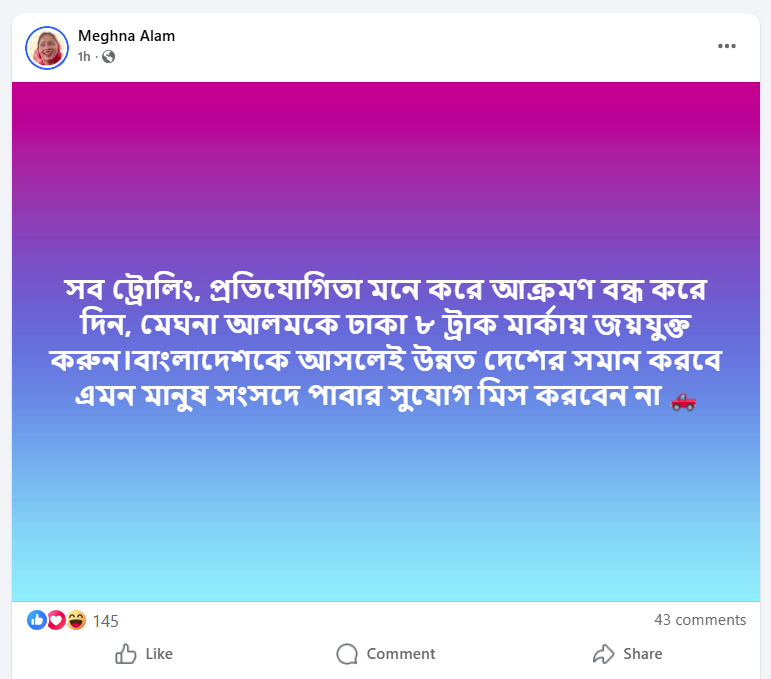
Task: Click the blue thumbs-up reaction icon
Action: pyautogui.click(x=37, y=620)
